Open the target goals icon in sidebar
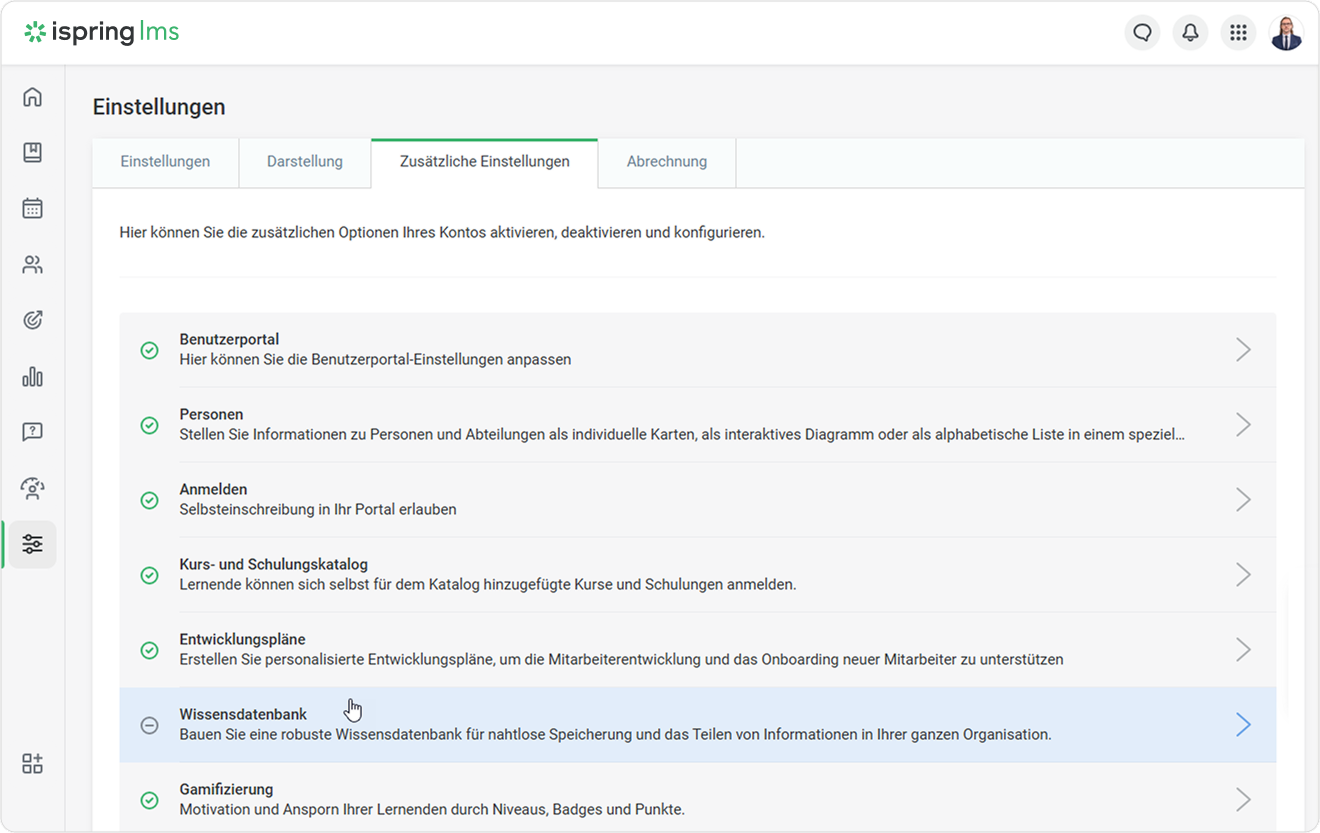 [x=33, y=321]
